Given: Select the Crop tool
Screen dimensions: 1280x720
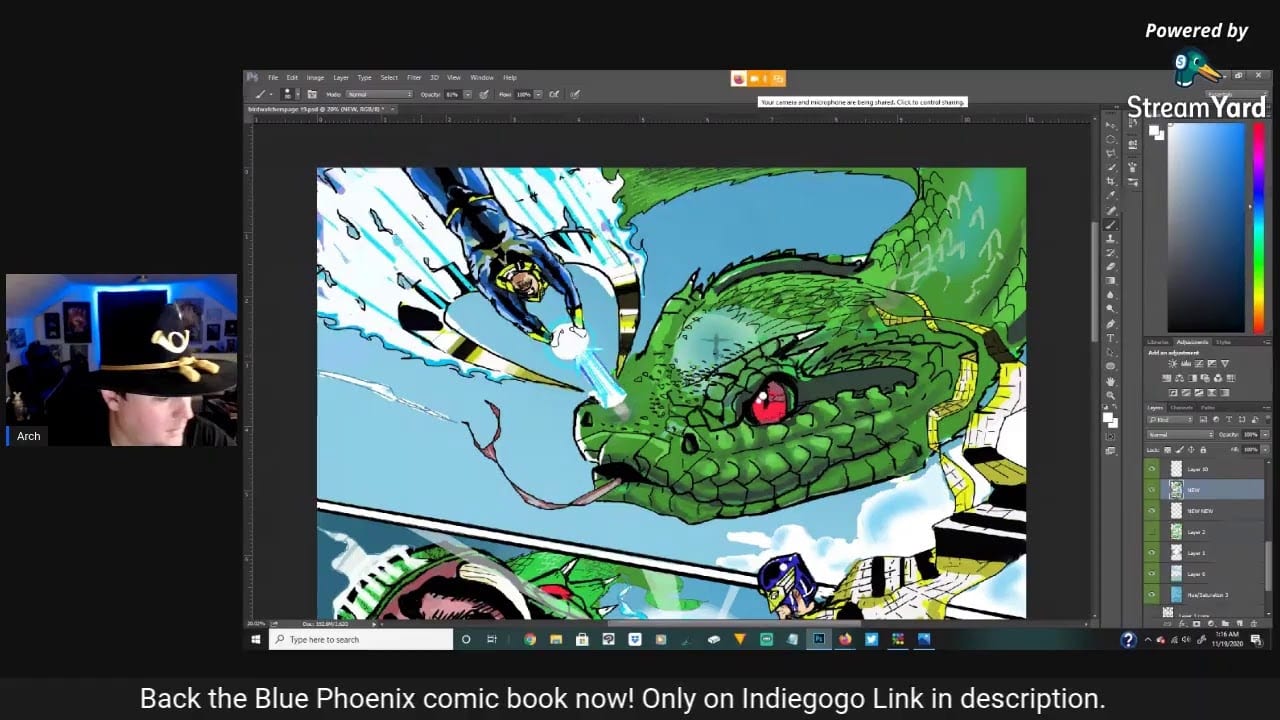Looking at the screenshot, I should point(1111,182).
